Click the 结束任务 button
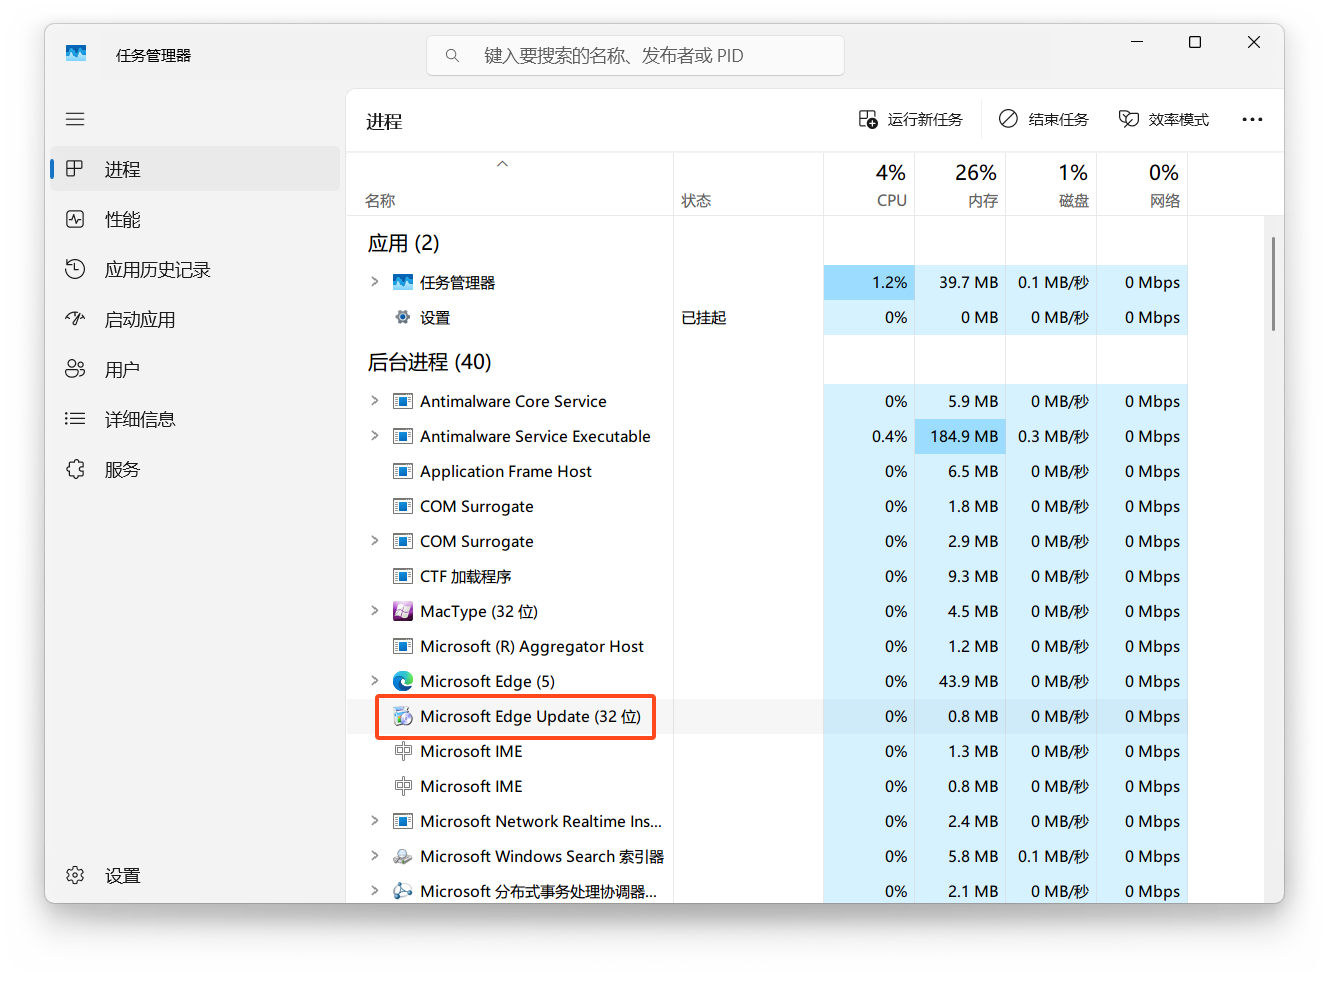This screenshot has height=994, width=1332. [x=1043, y=119]
